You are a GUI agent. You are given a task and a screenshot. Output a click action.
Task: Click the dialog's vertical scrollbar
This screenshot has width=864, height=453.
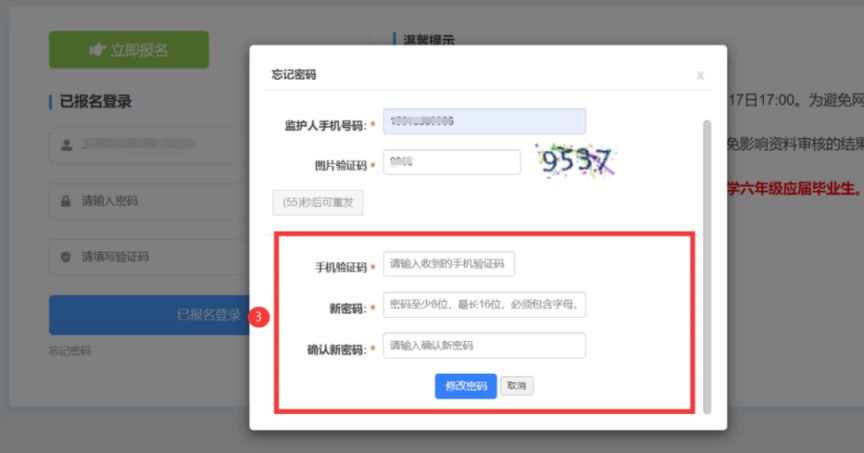coord(707,267)
